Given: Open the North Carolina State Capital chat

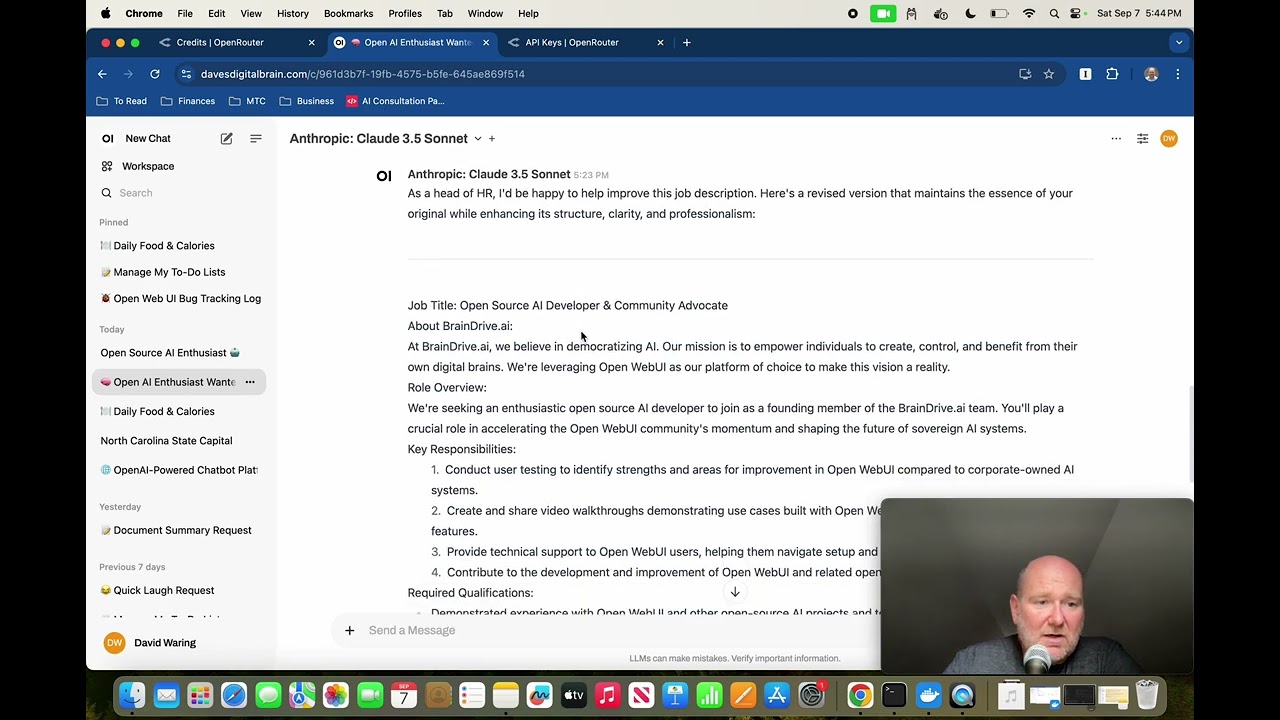Looking at the screenshot, I should 166,441.
